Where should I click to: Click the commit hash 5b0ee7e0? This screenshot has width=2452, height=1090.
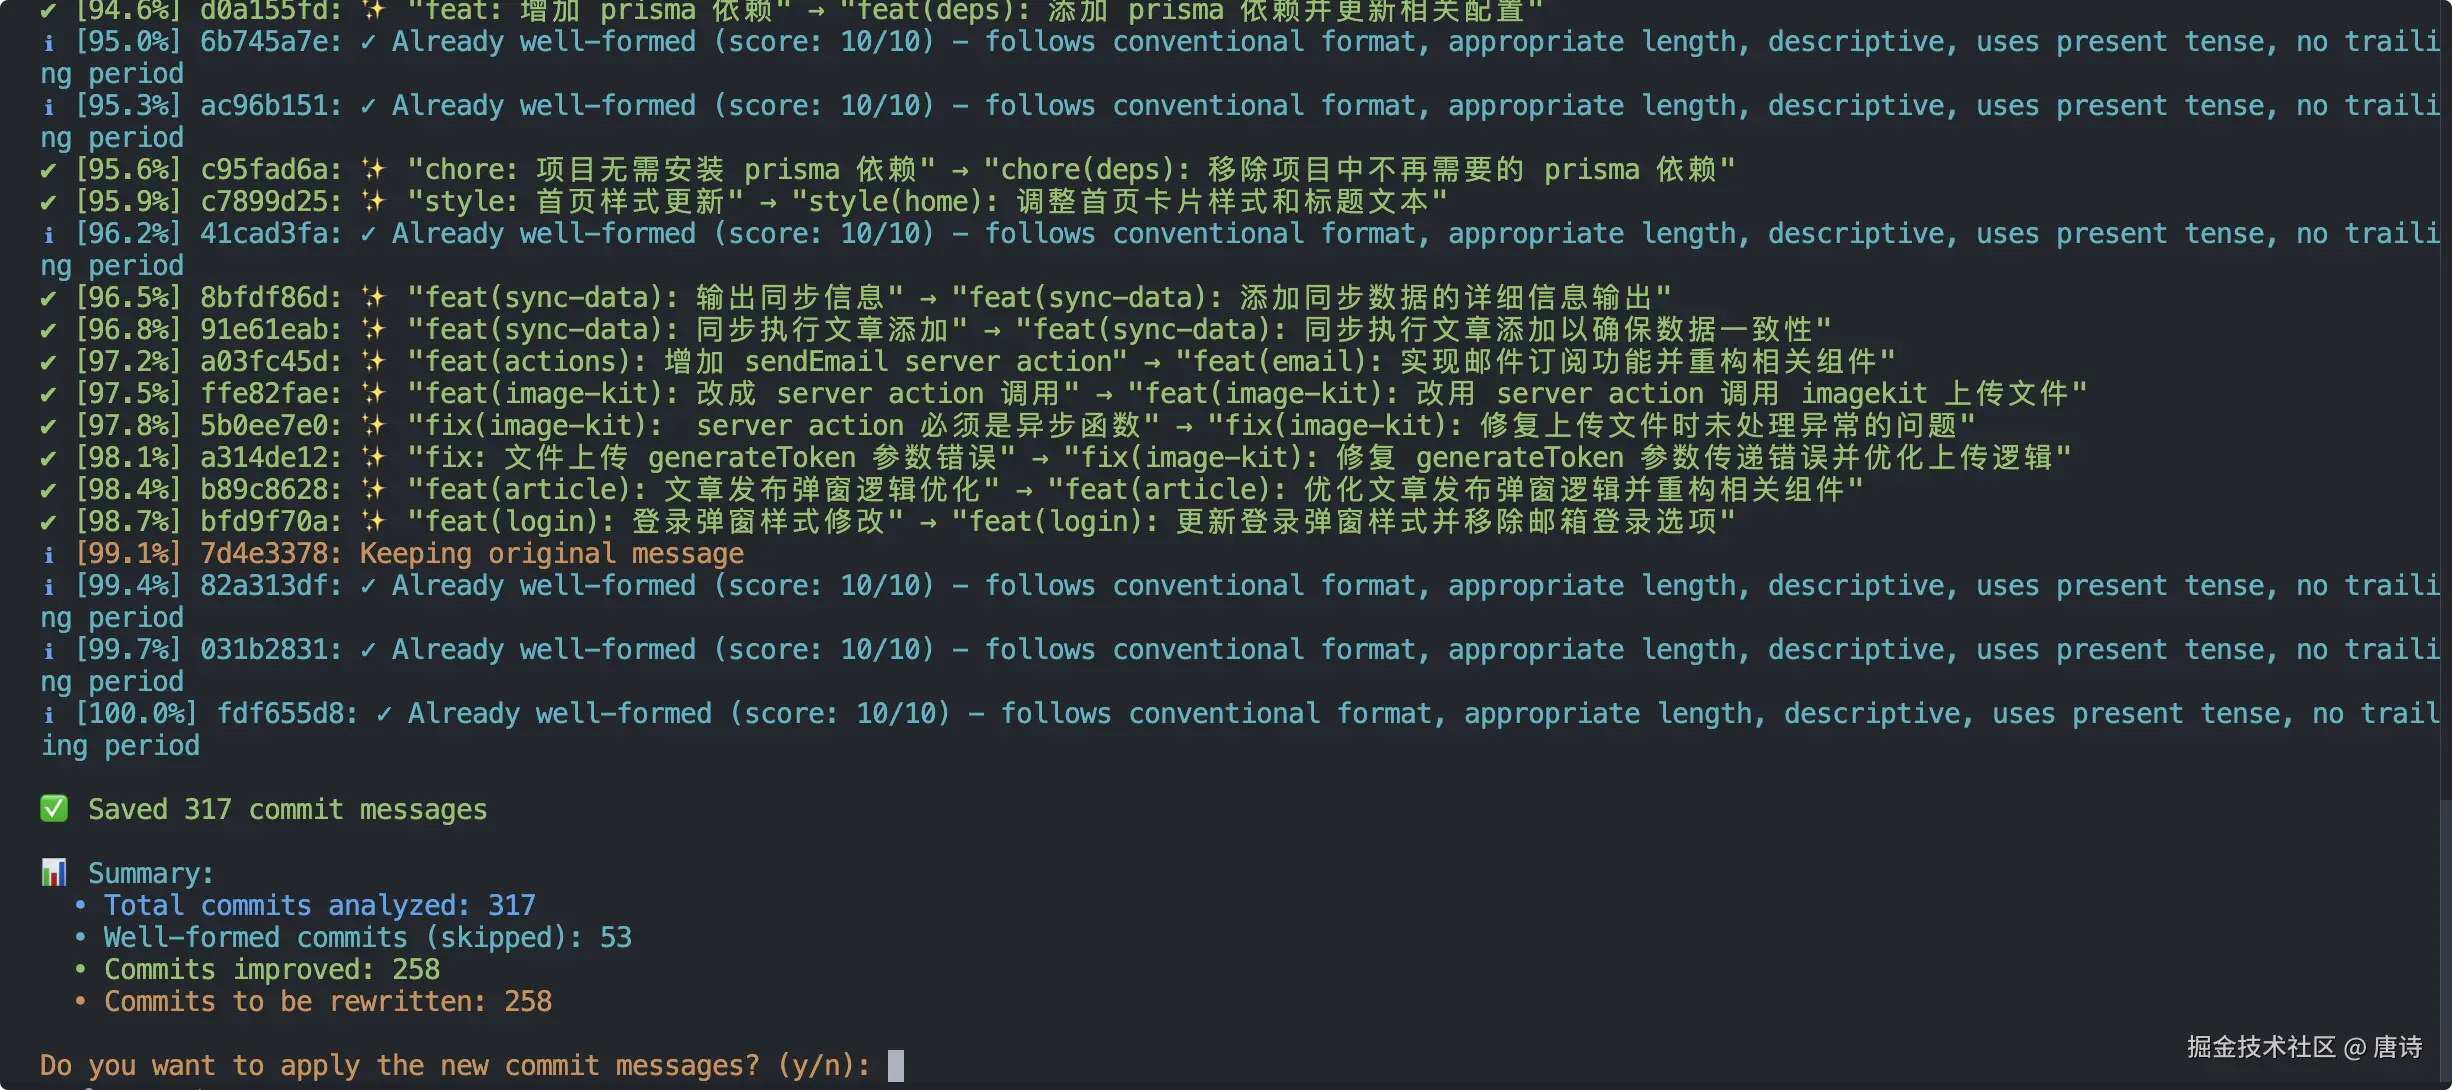coord(266,425)
